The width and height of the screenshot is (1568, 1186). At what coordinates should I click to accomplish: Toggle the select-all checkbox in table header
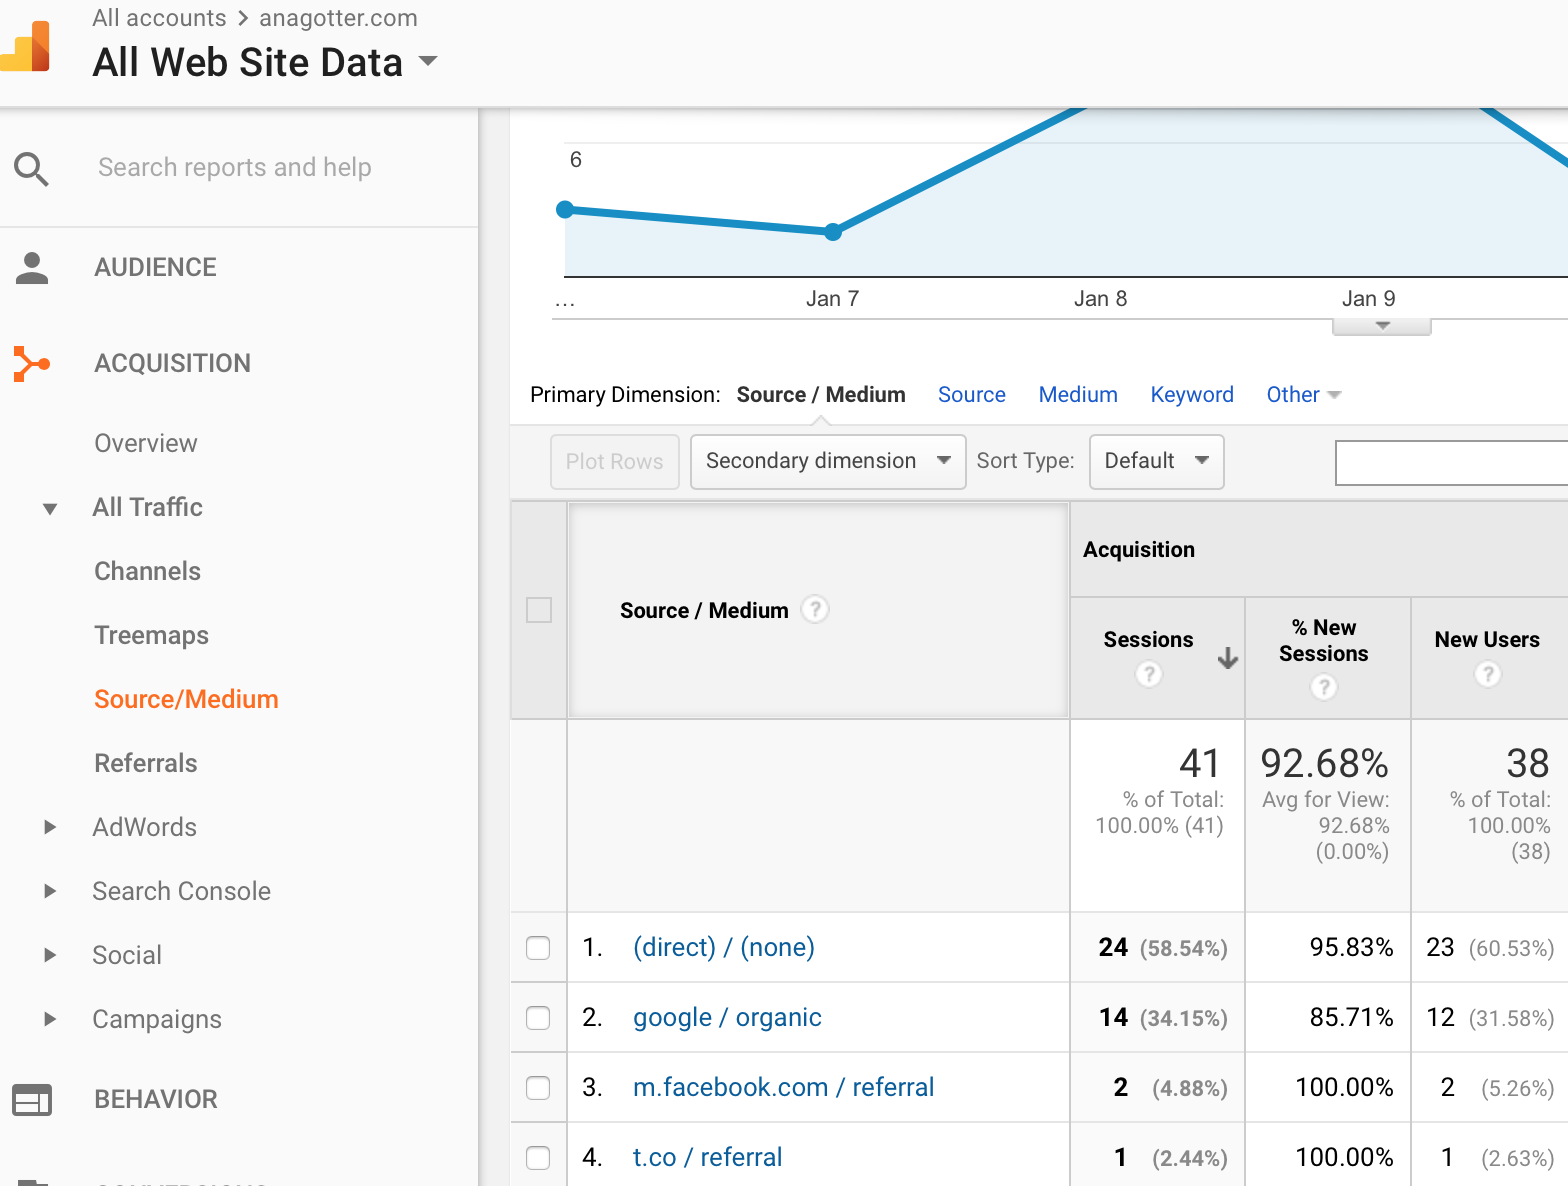click(539, 610)
